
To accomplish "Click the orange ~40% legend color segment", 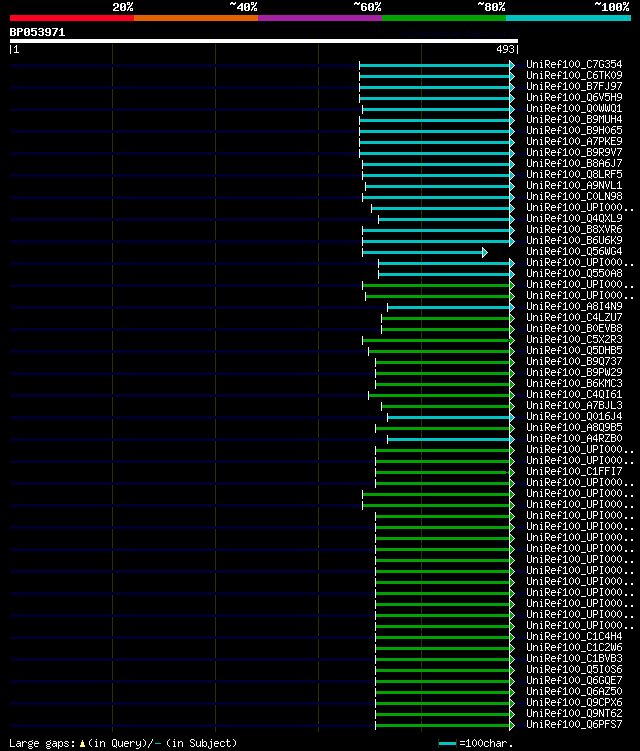I will point(196,18).
